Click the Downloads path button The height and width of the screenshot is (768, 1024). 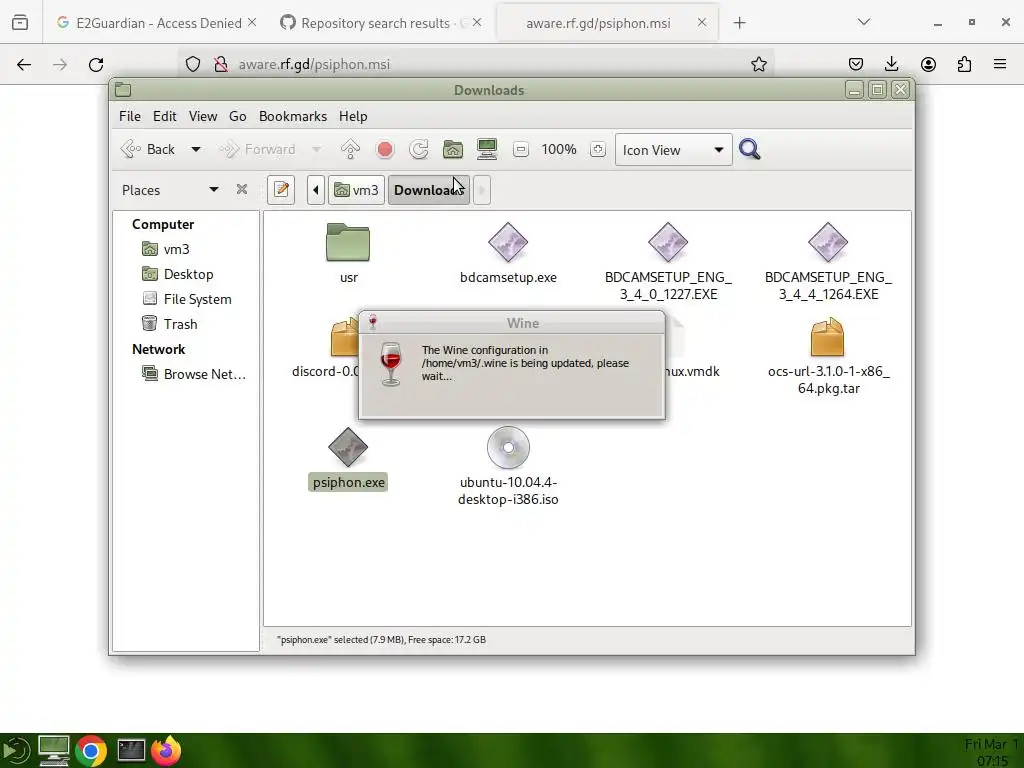(x=428, y=190)
